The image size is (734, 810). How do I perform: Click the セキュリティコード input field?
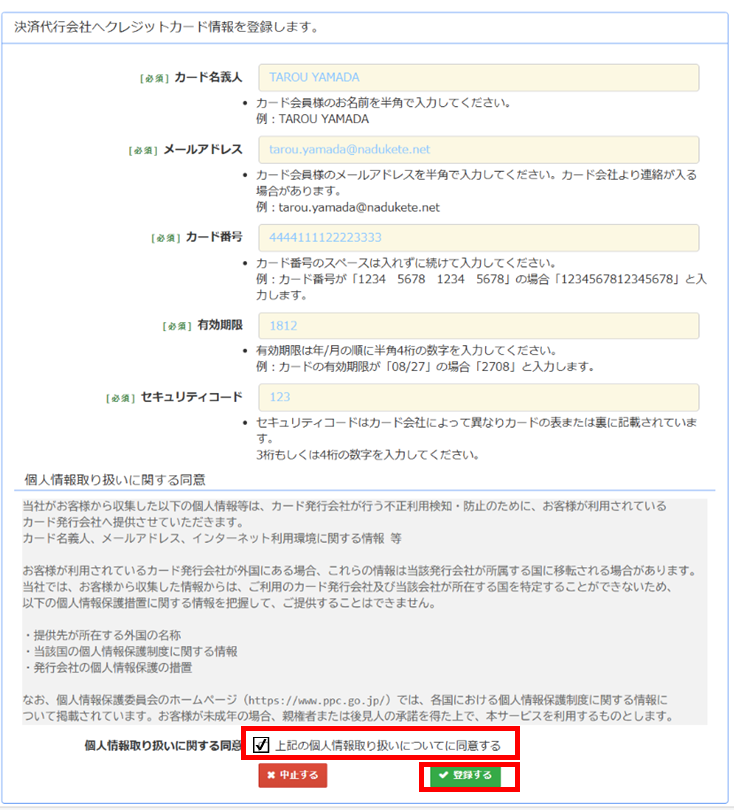(x=478, y=397)
